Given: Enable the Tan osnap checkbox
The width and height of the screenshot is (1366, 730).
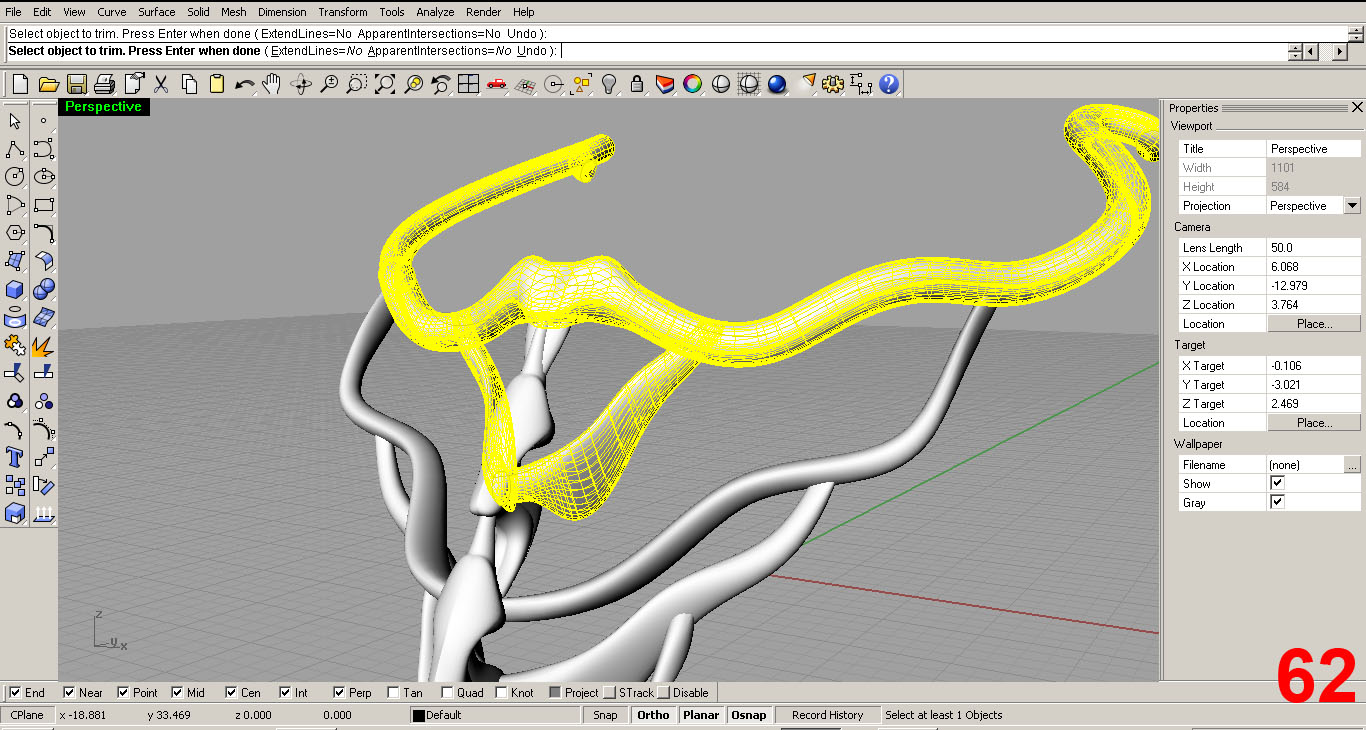Looking at the screenshot, I should [x=393, y=693].
